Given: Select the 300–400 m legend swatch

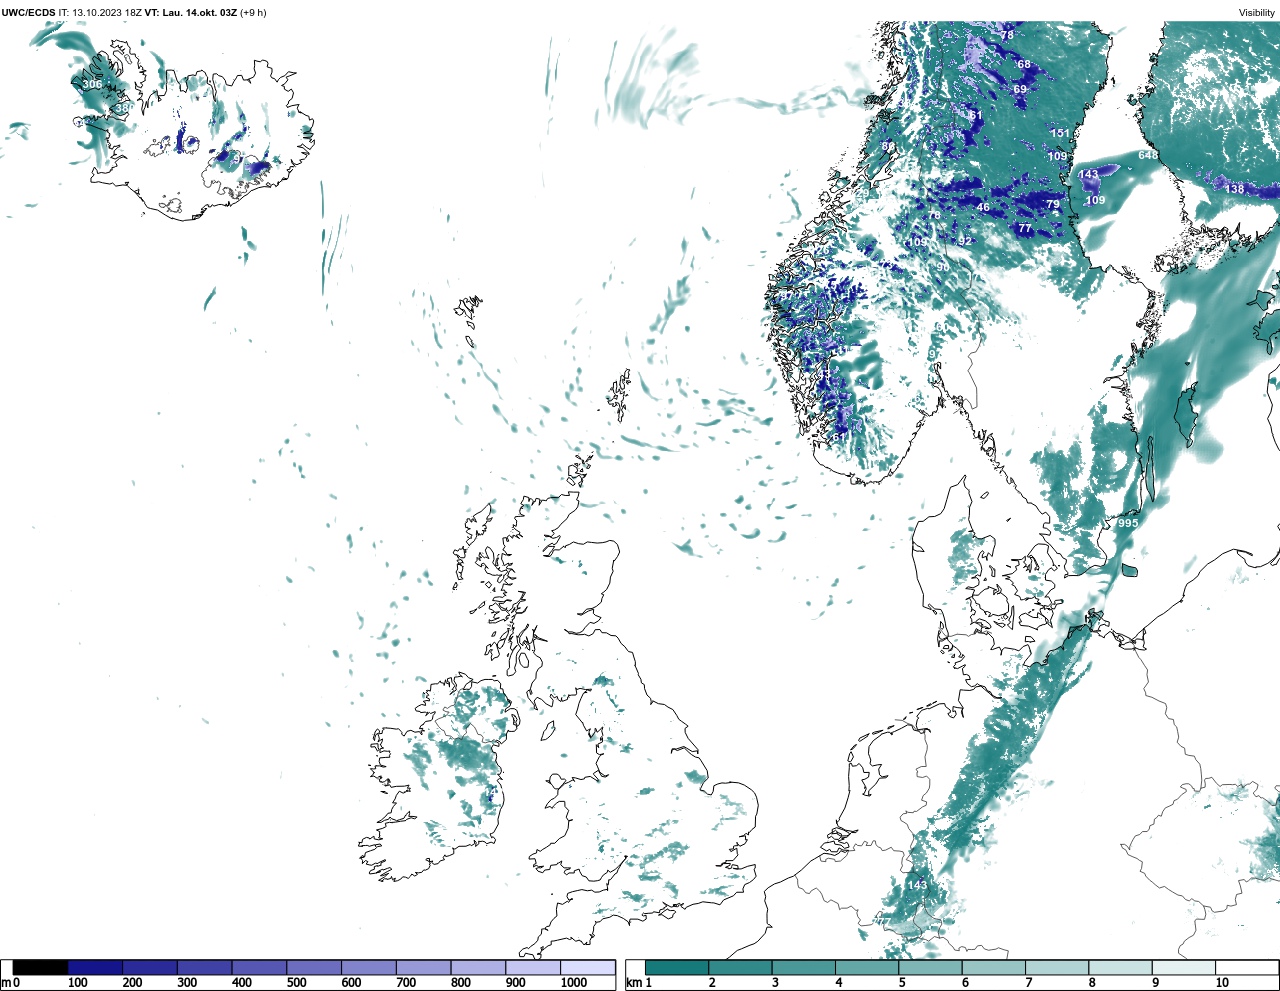Looking at the screenshot, I should 204,967.
